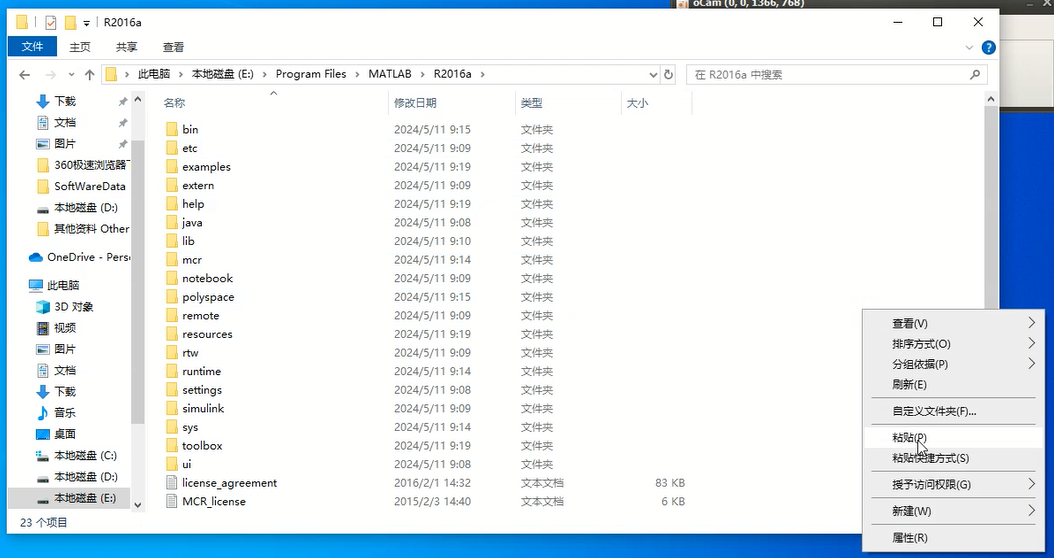Click the 桌面 desktop icon in sidebar

(43, 434)
